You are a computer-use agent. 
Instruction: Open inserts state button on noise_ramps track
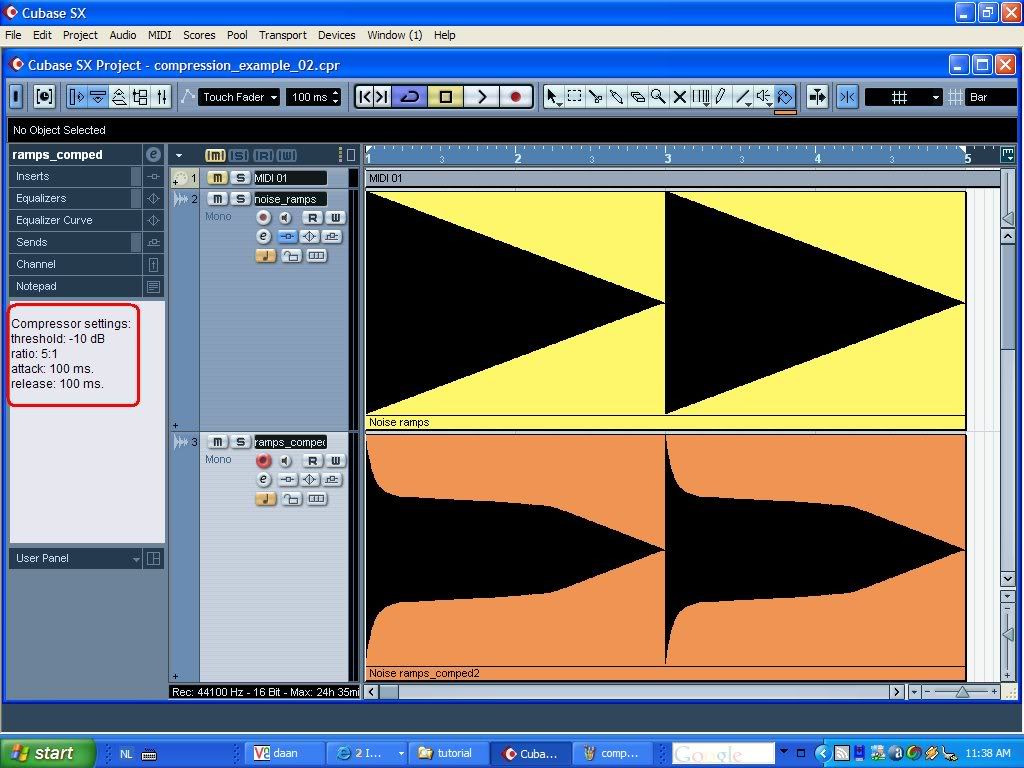click(287, 236)
